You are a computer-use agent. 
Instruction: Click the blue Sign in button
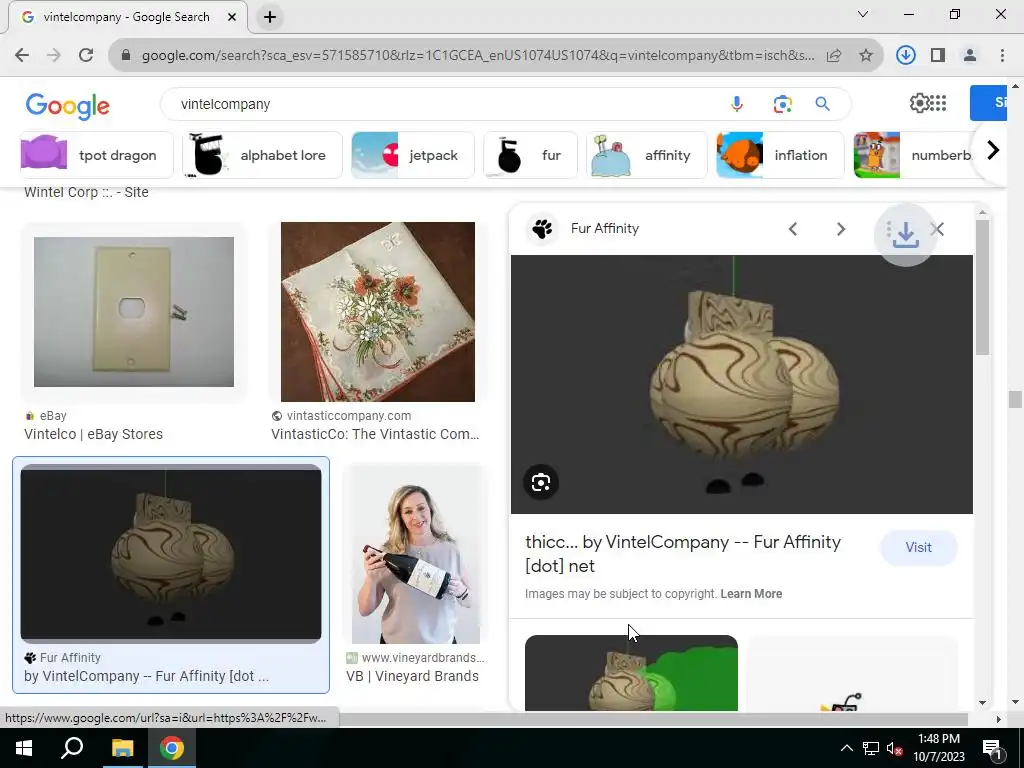pos(987,103)
